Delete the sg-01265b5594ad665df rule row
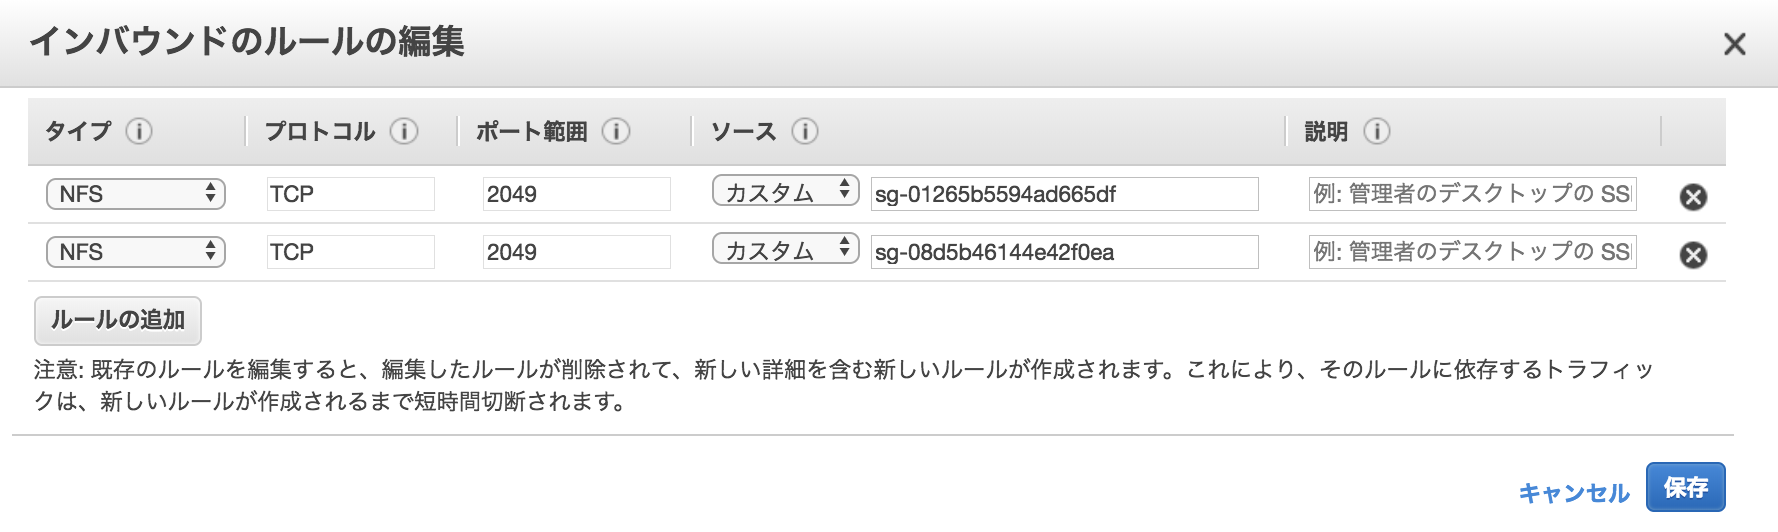 click(x=1693, y=197)
